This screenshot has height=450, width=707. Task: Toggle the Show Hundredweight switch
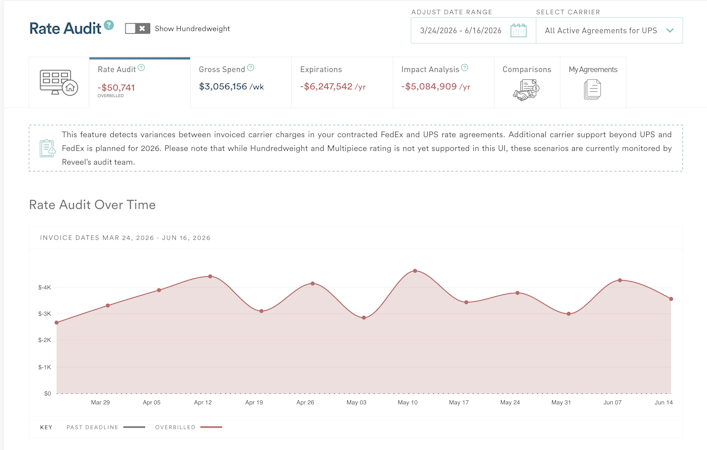click(137, 28)
